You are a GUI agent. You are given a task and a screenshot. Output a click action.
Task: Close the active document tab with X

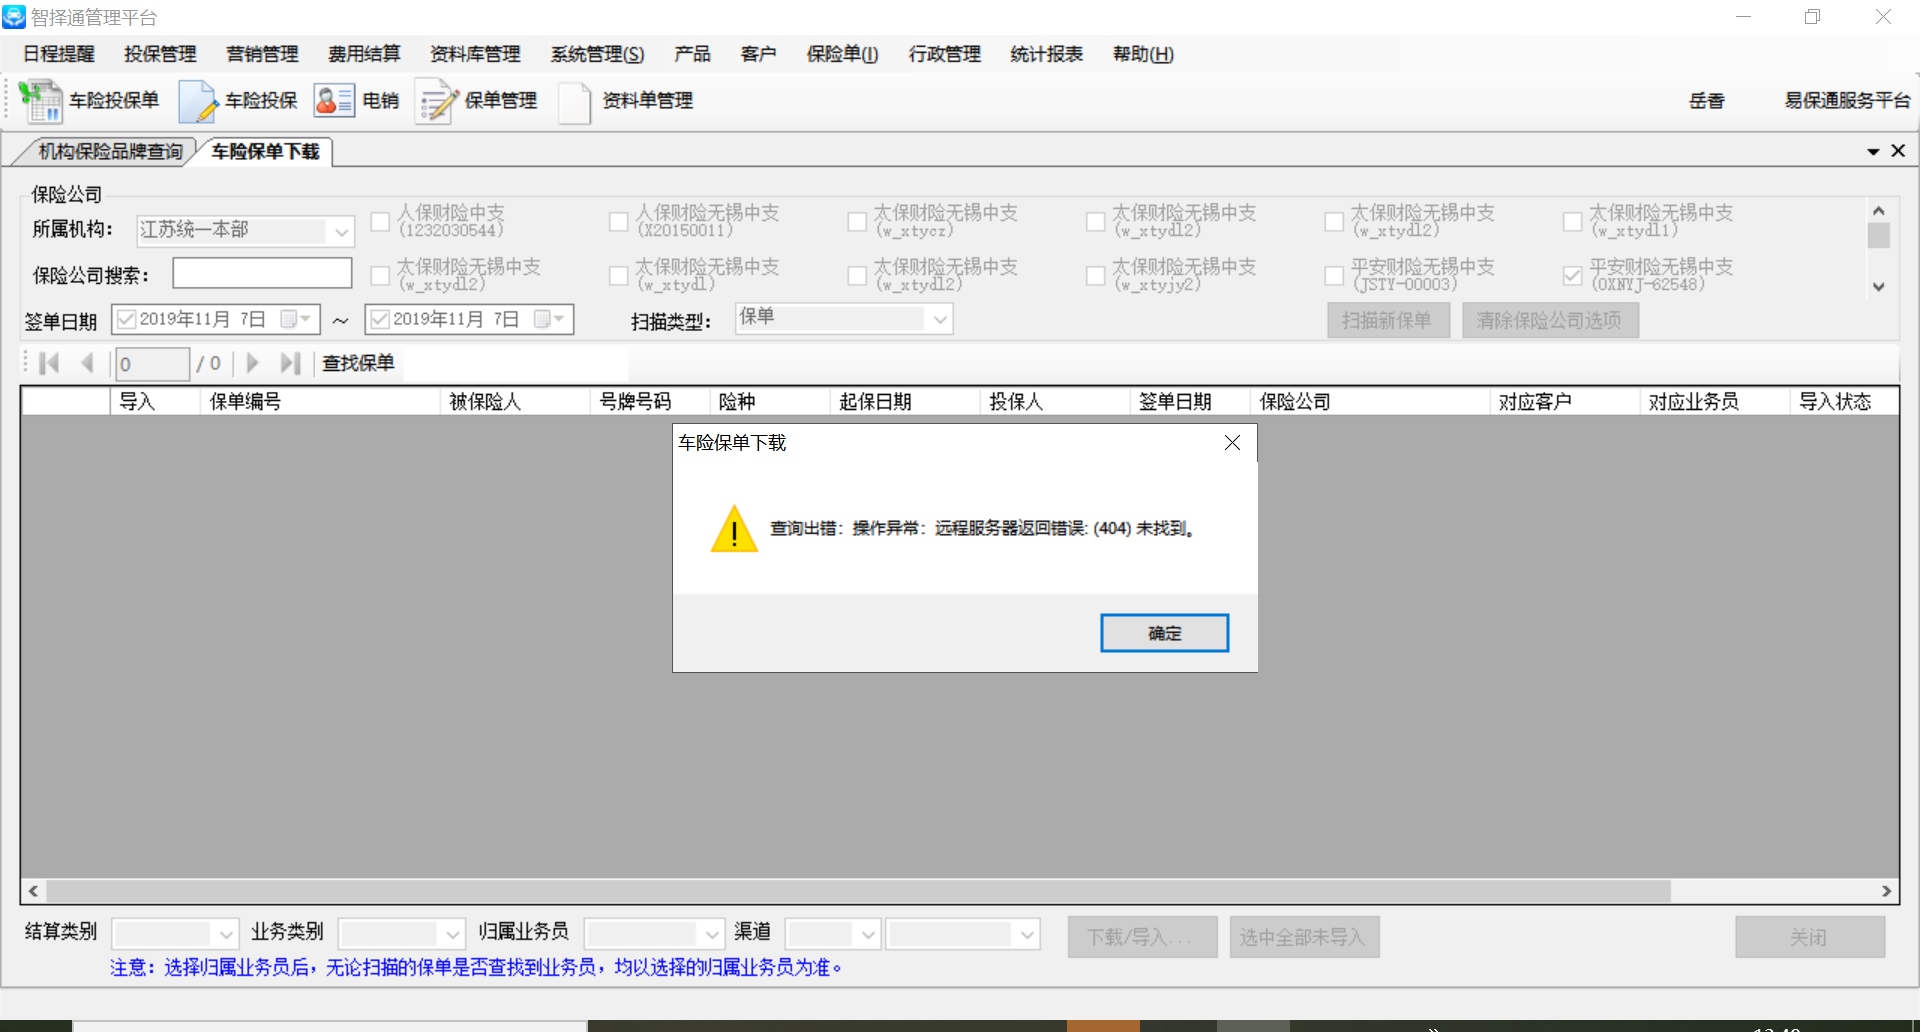[x=1898, y=151]
